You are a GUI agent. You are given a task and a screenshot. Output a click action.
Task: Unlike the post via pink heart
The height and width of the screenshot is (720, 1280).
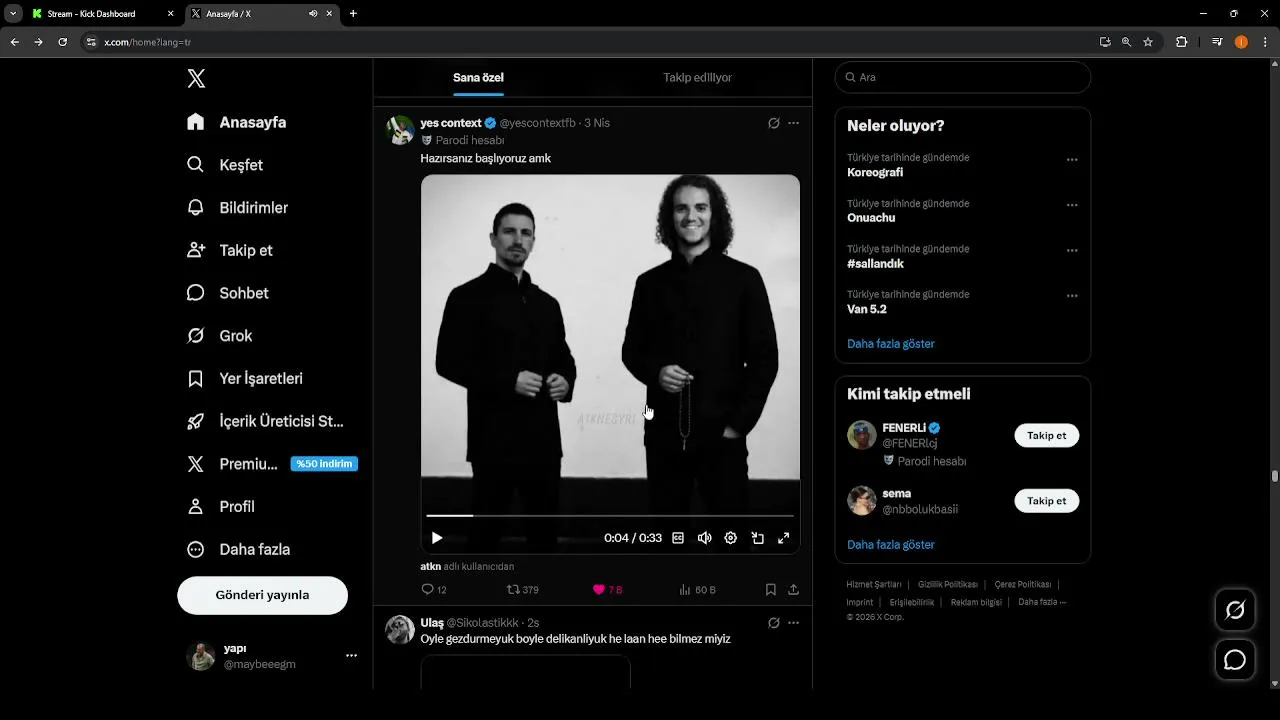click(599, 590)
